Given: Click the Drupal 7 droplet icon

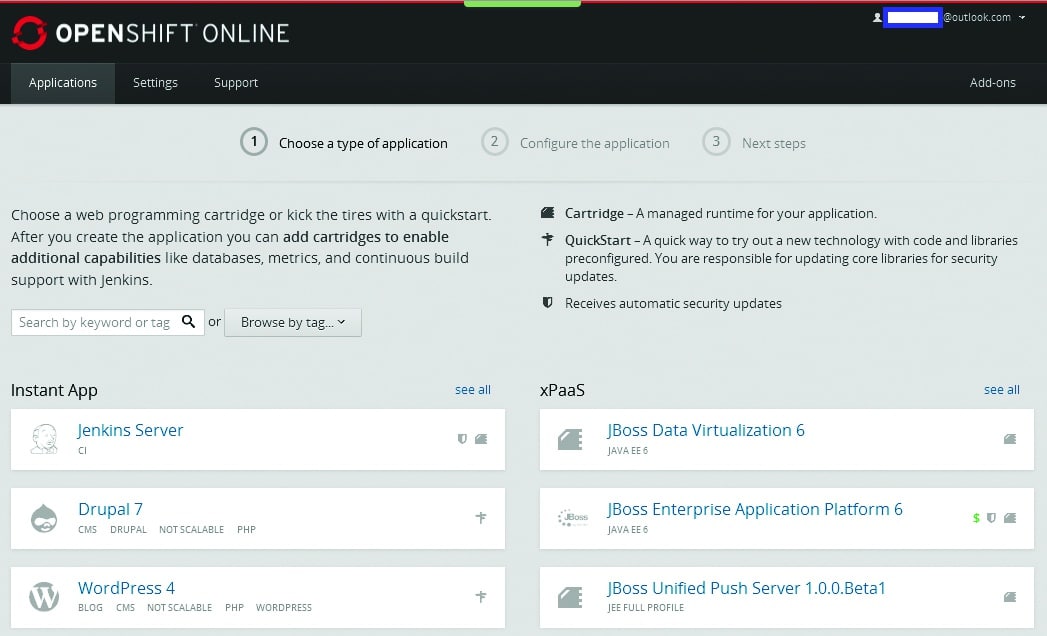Looking at the screenshot, I should point(44,518).
